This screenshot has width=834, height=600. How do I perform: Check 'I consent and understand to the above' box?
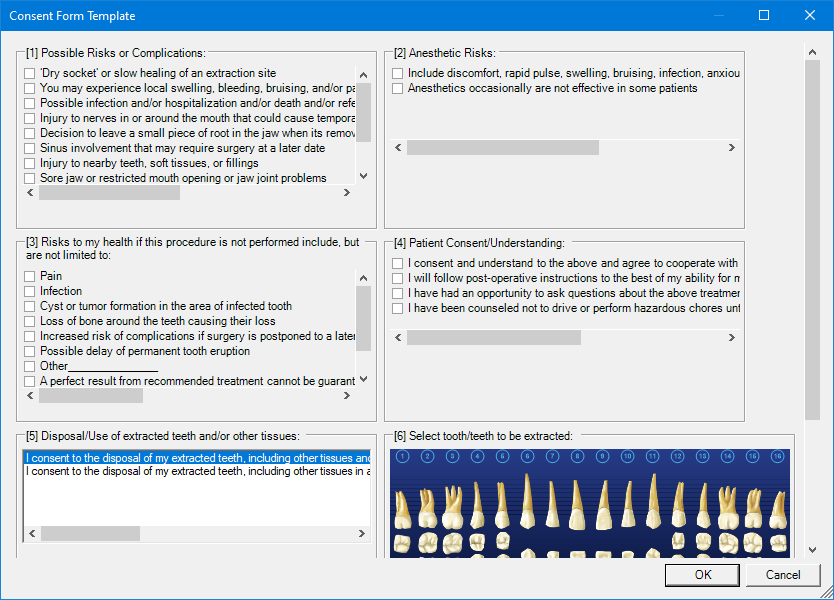click(x=397, y=263)
